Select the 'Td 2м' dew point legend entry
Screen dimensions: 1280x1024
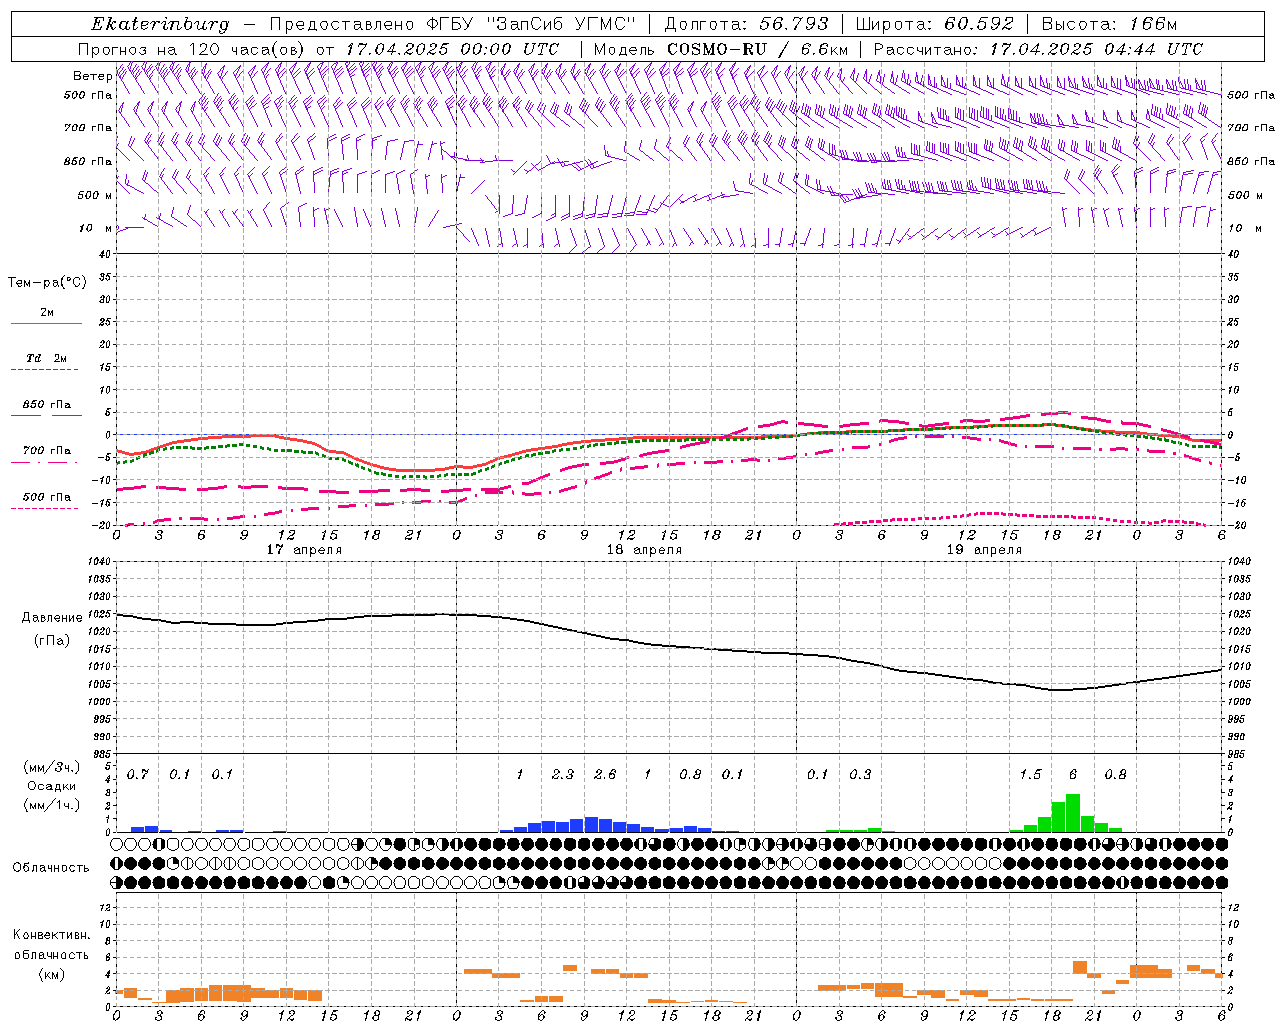click(x=46, y=358)
